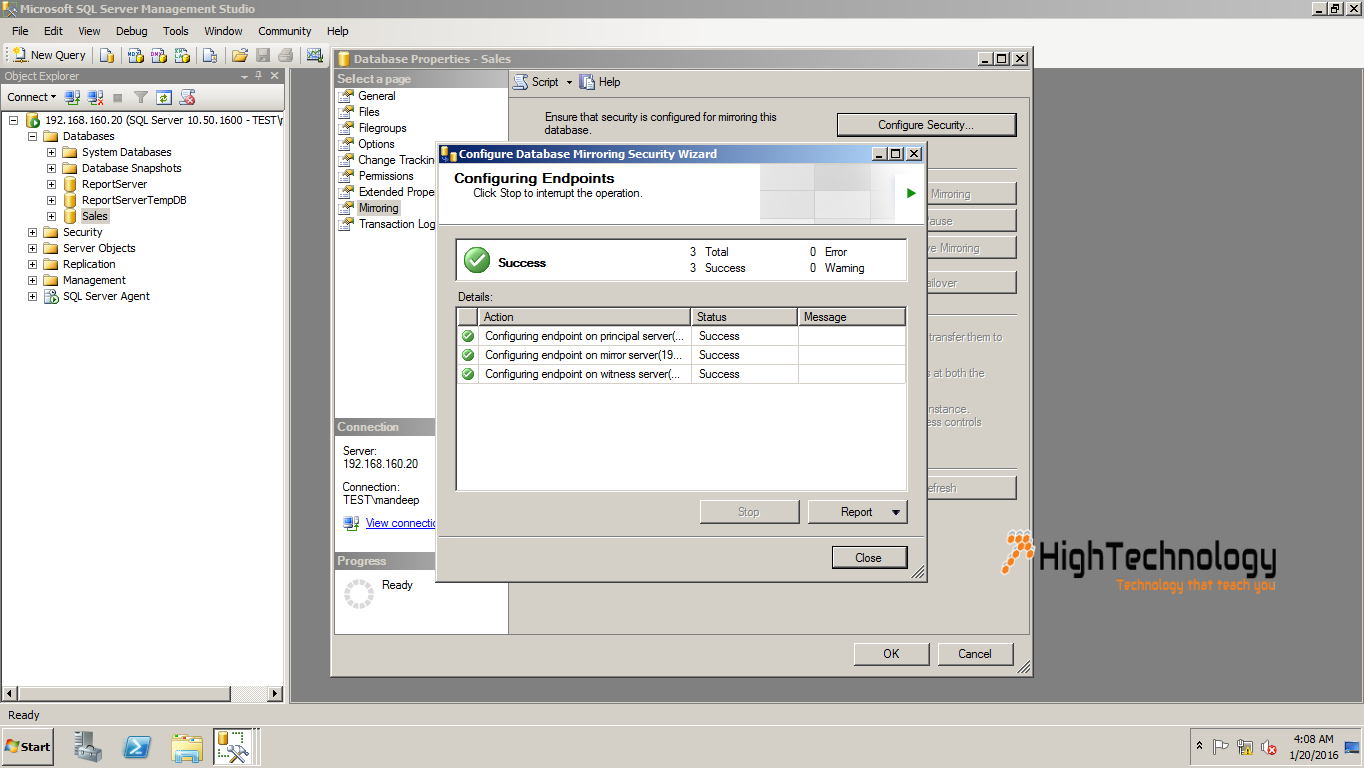Click the Disconnect server icon

point(95,97)
